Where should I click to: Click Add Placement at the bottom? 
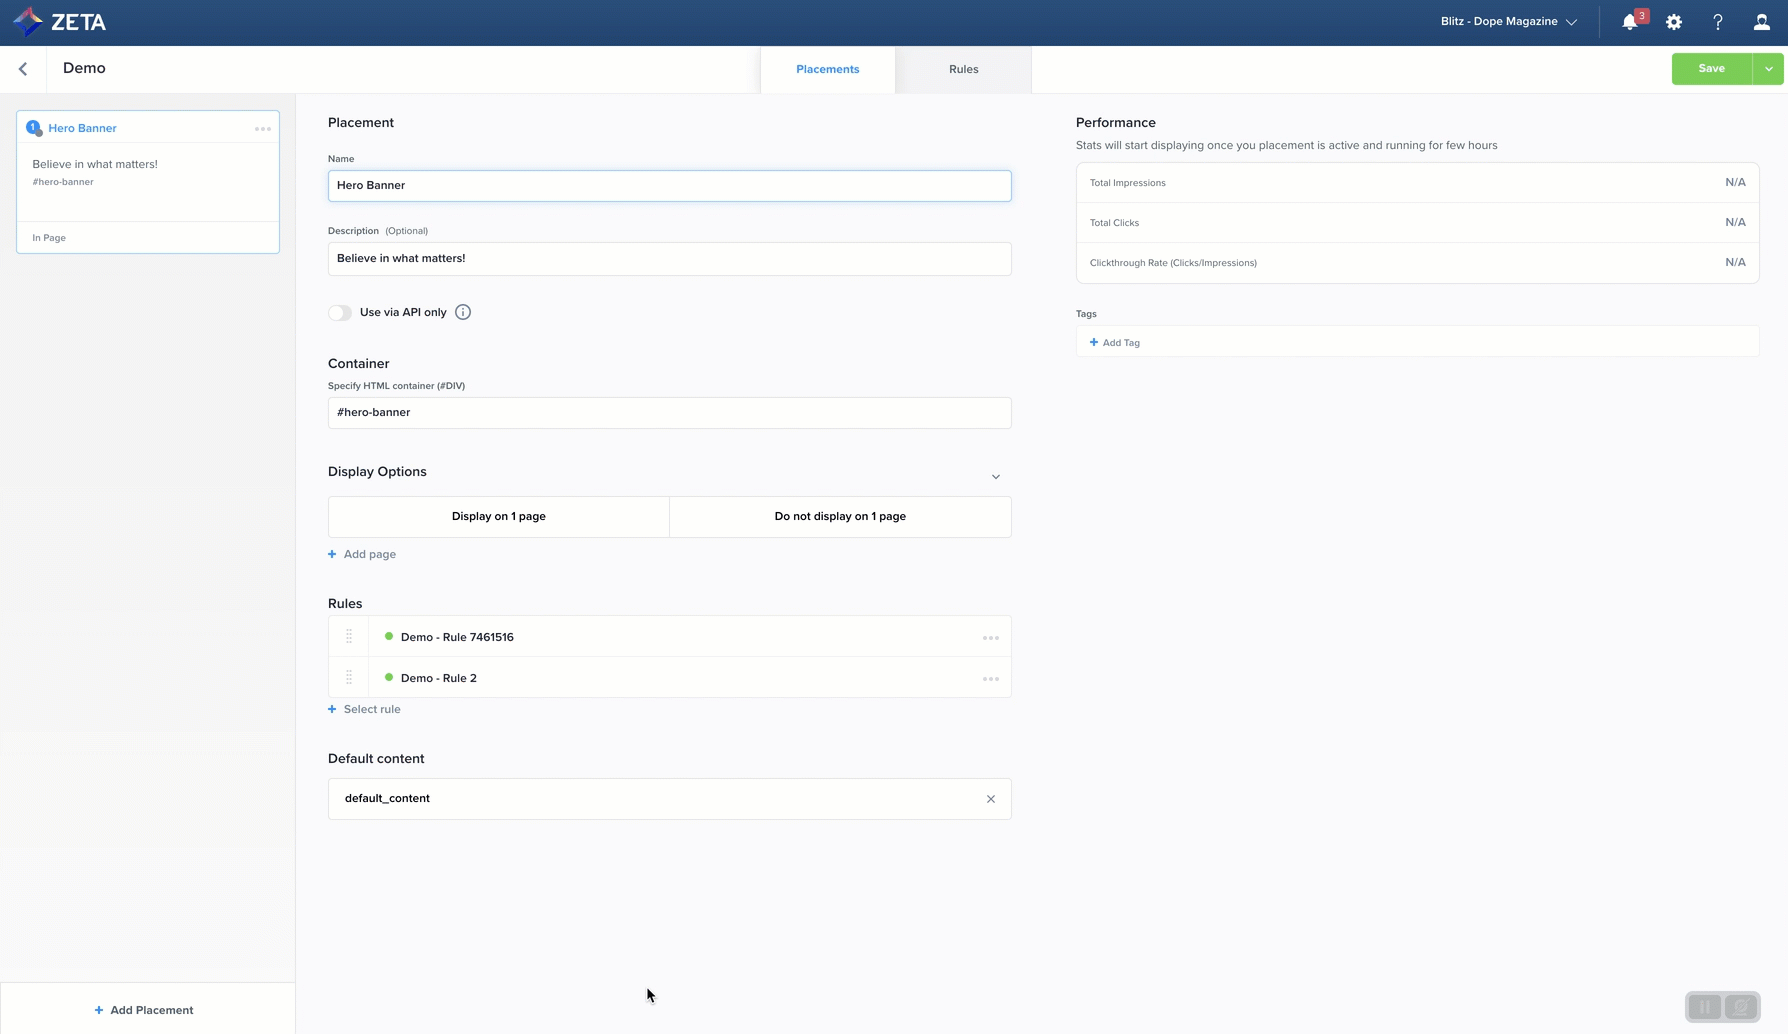tap(144, 1010)
